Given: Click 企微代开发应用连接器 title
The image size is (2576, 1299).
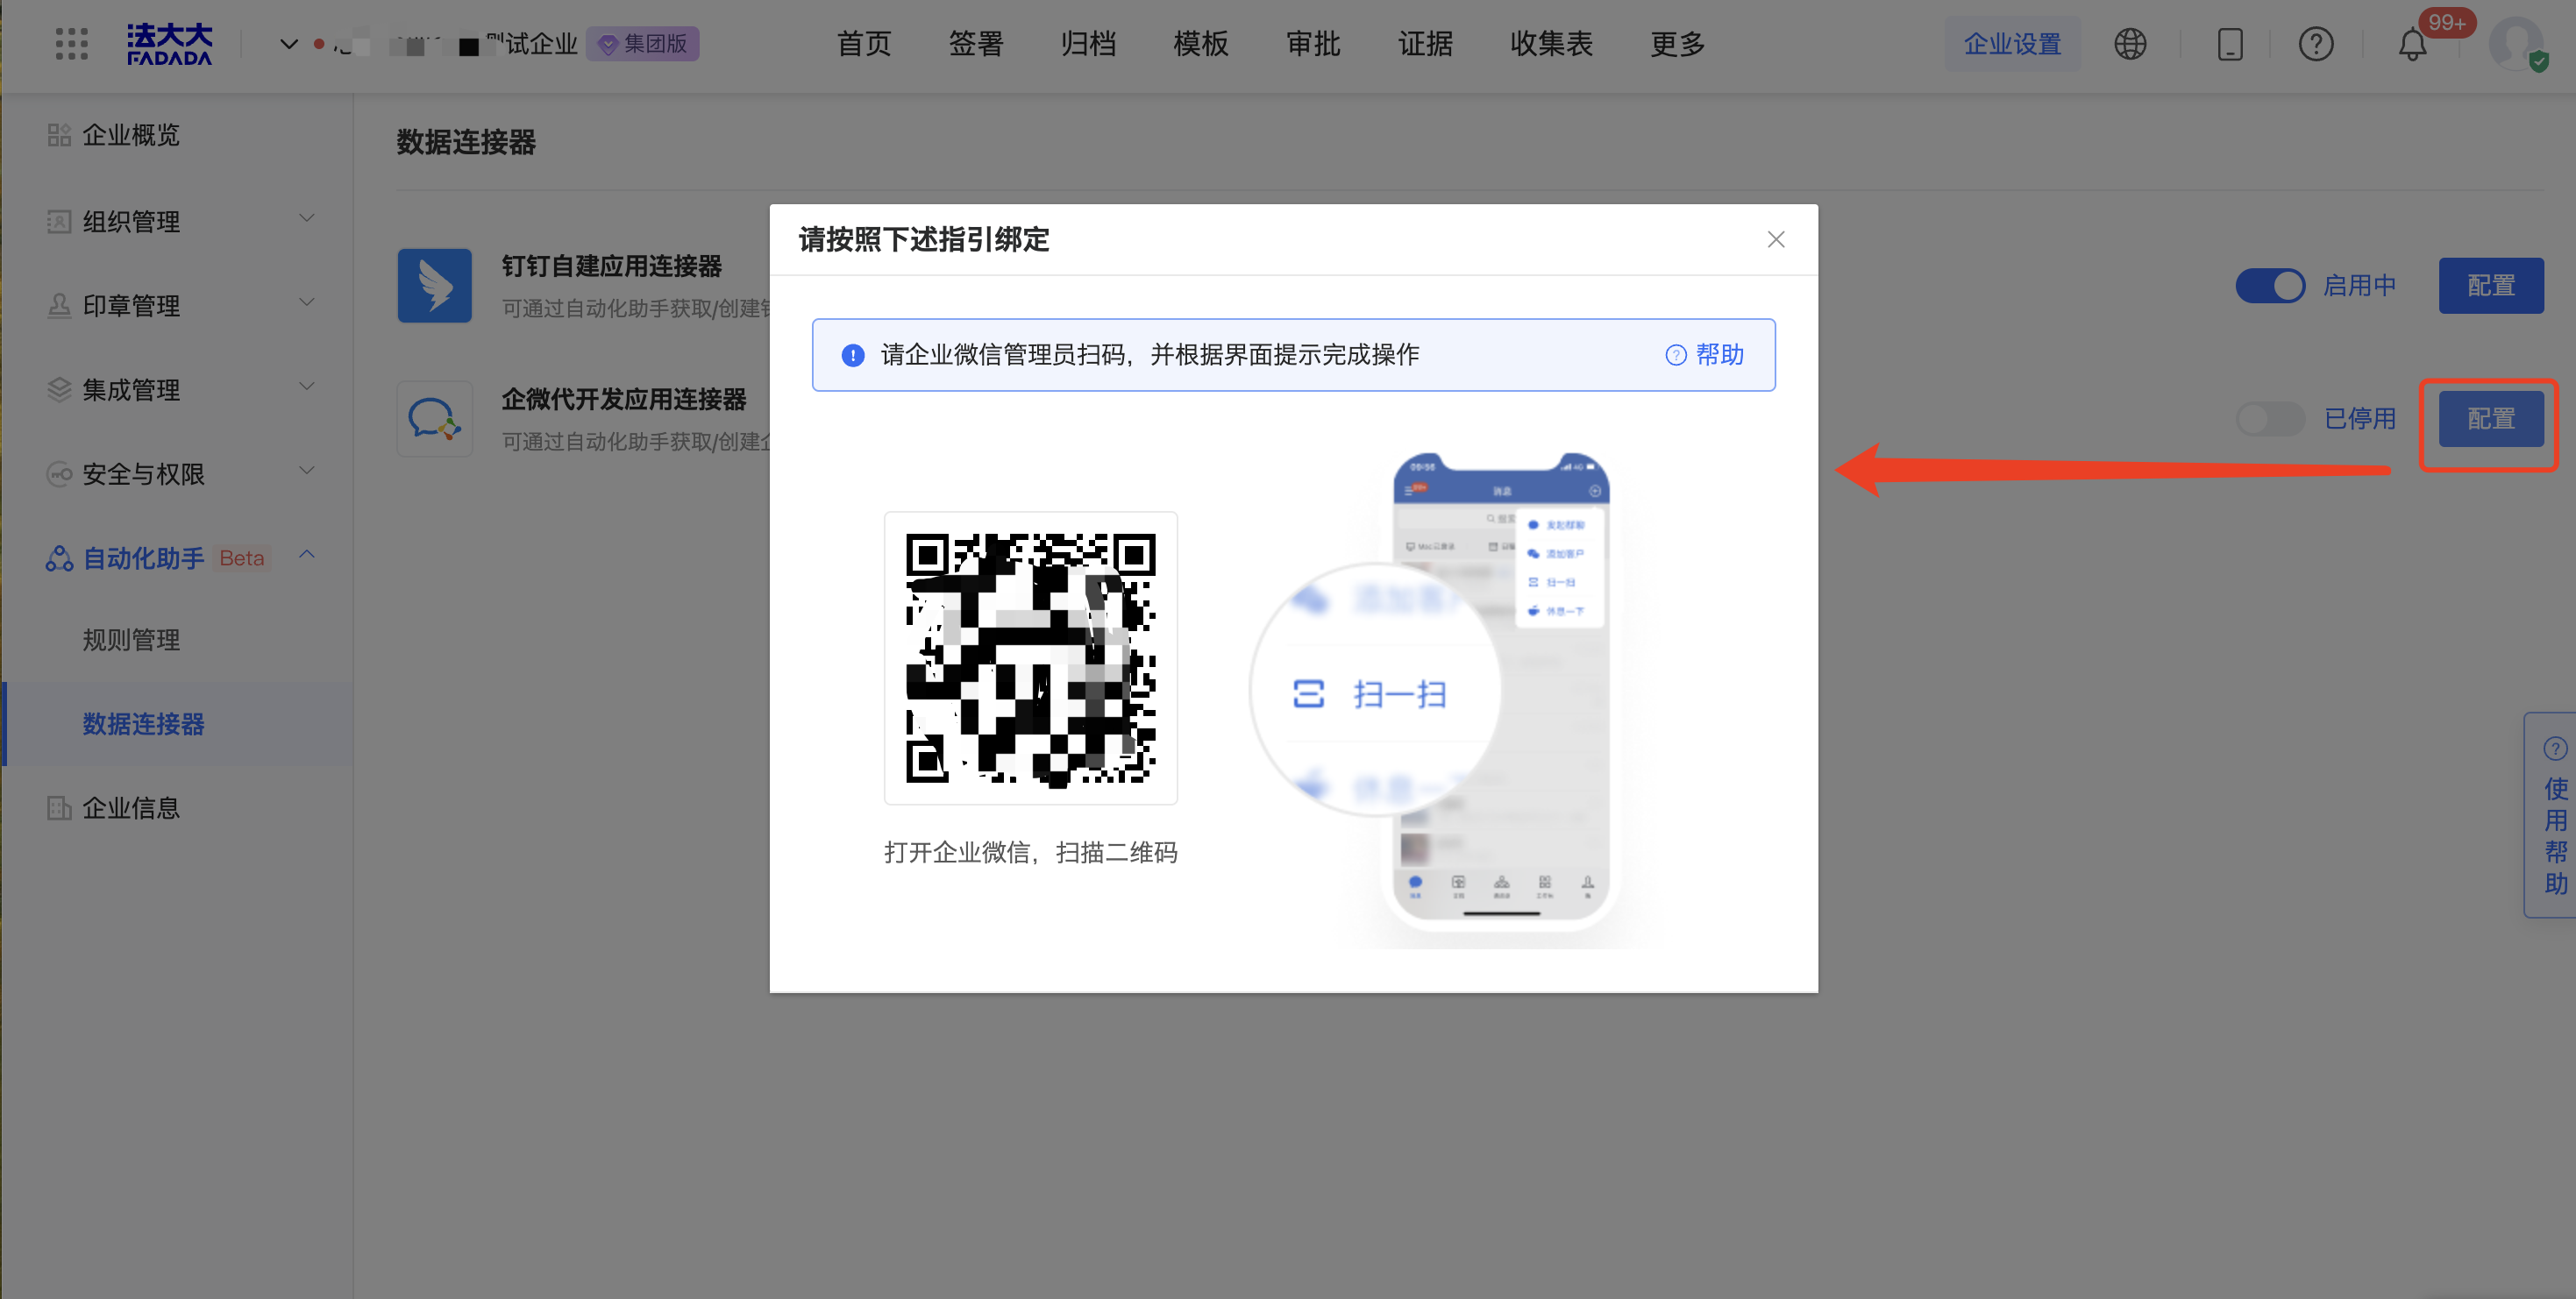Looking at the screenshot, I should coord(623,399).
